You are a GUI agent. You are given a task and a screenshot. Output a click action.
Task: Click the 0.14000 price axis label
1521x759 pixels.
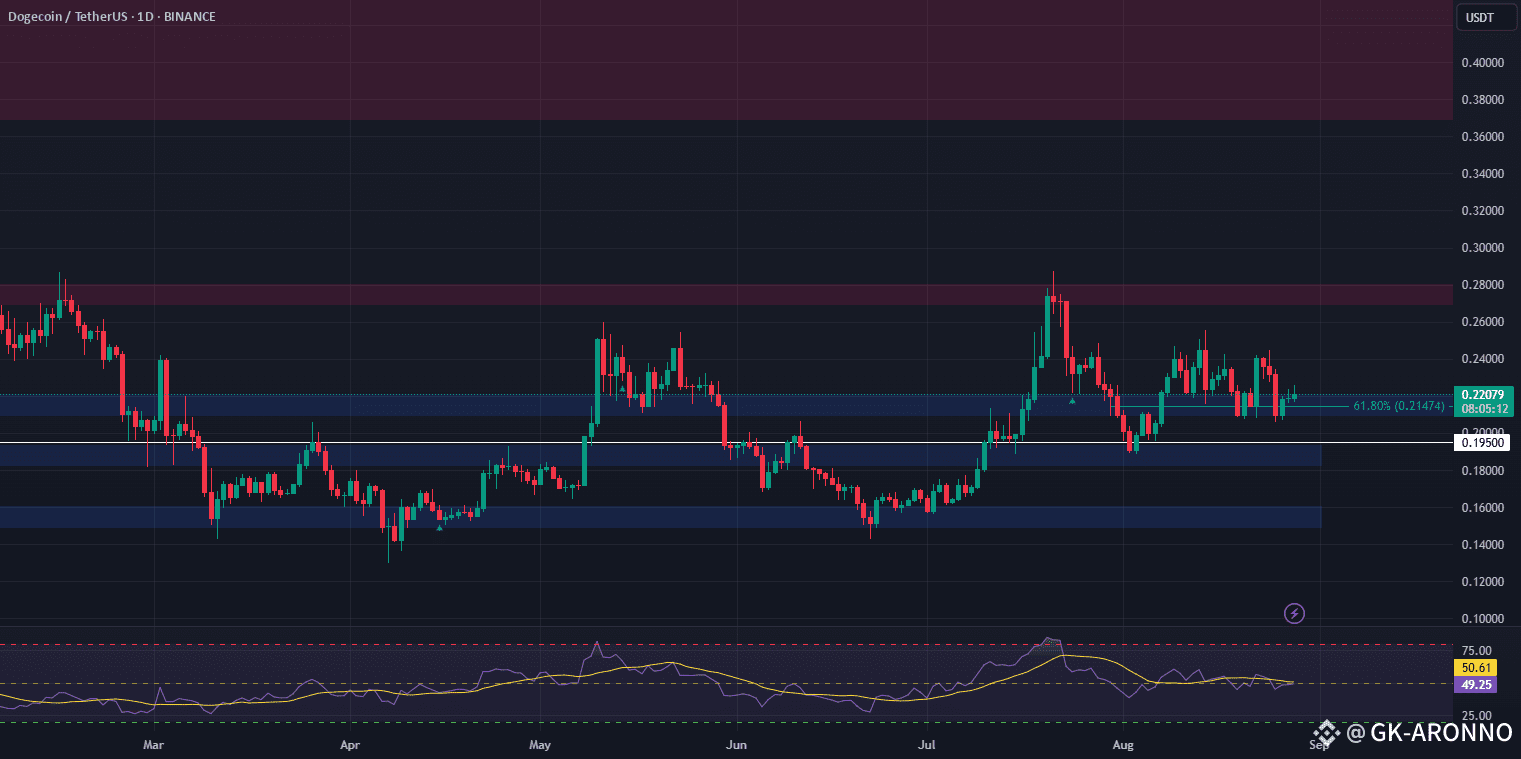point(1482,545)
